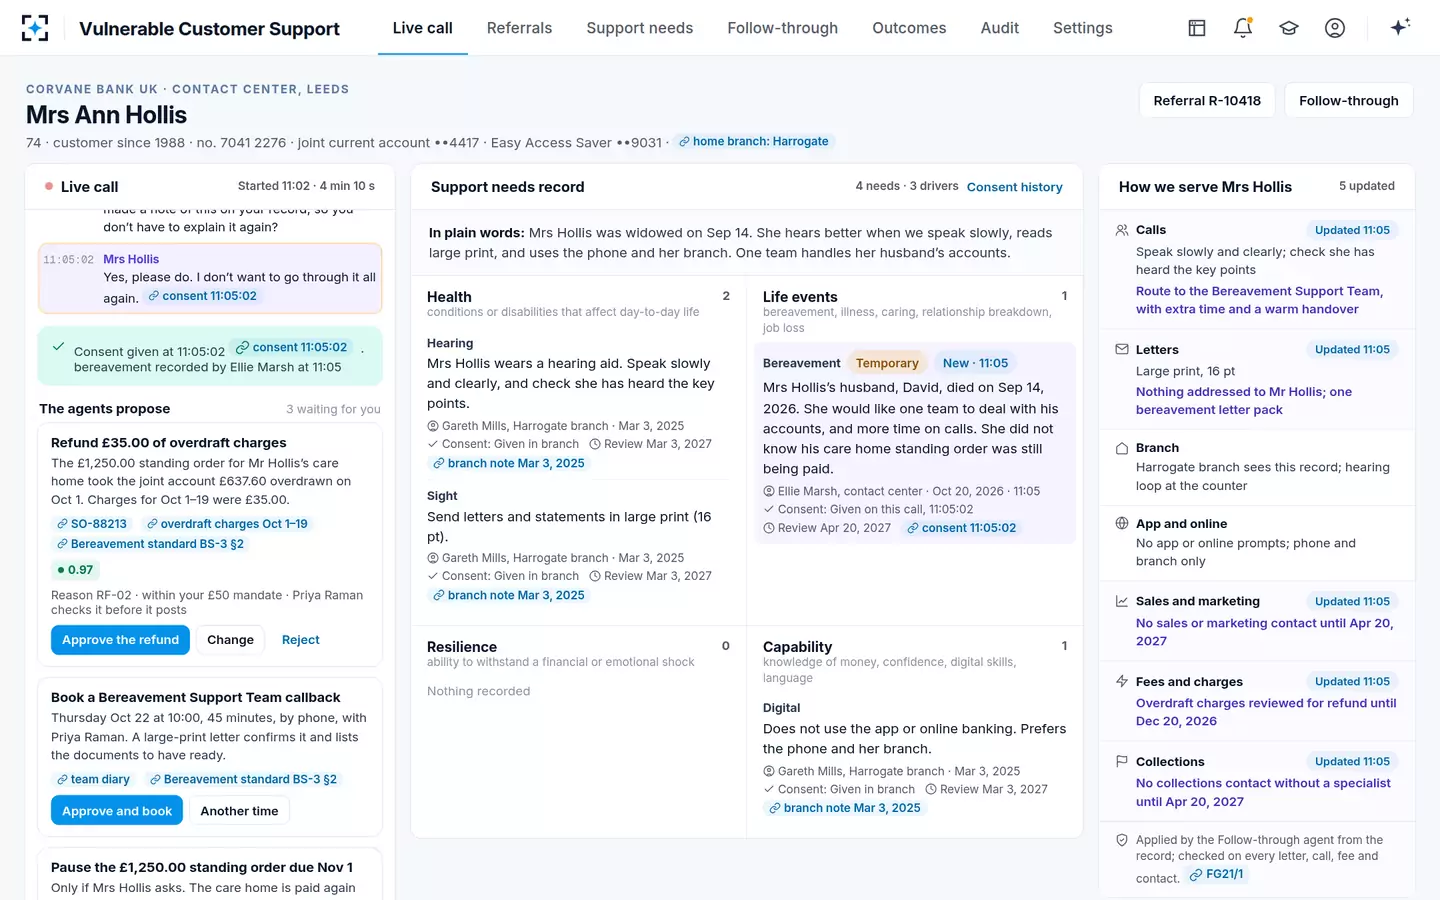Open overdraft charges Oct 1–19 link
Screen dimensions: 1440x900
227,524
